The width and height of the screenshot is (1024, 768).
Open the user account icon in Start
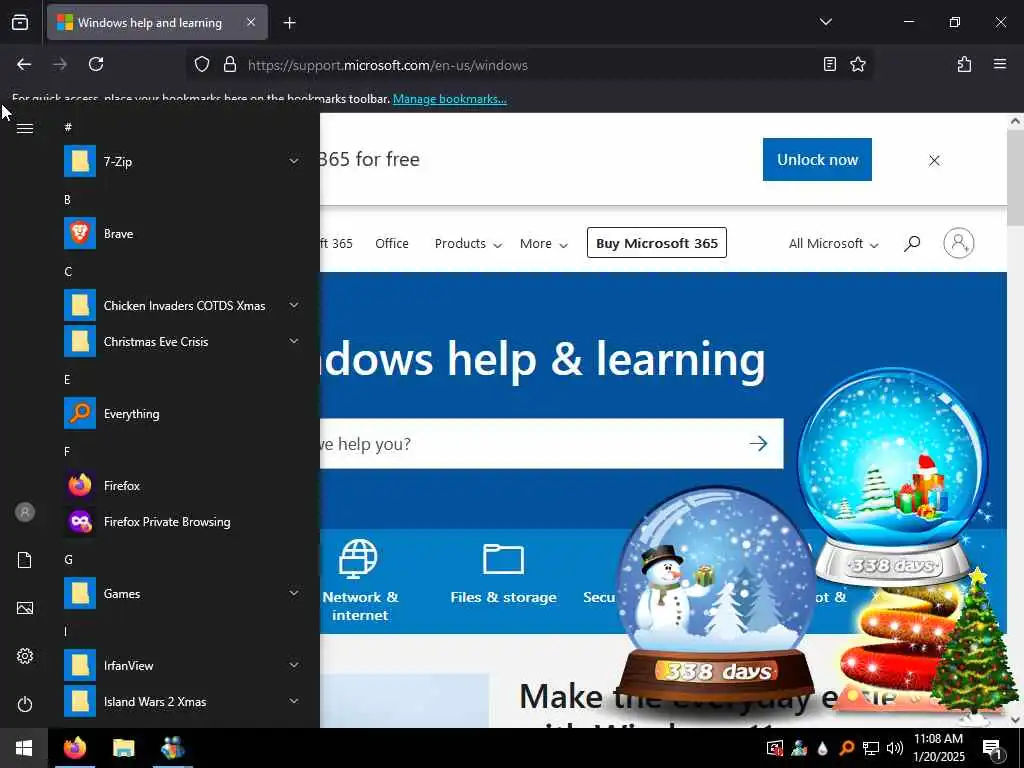pos(25,512)
